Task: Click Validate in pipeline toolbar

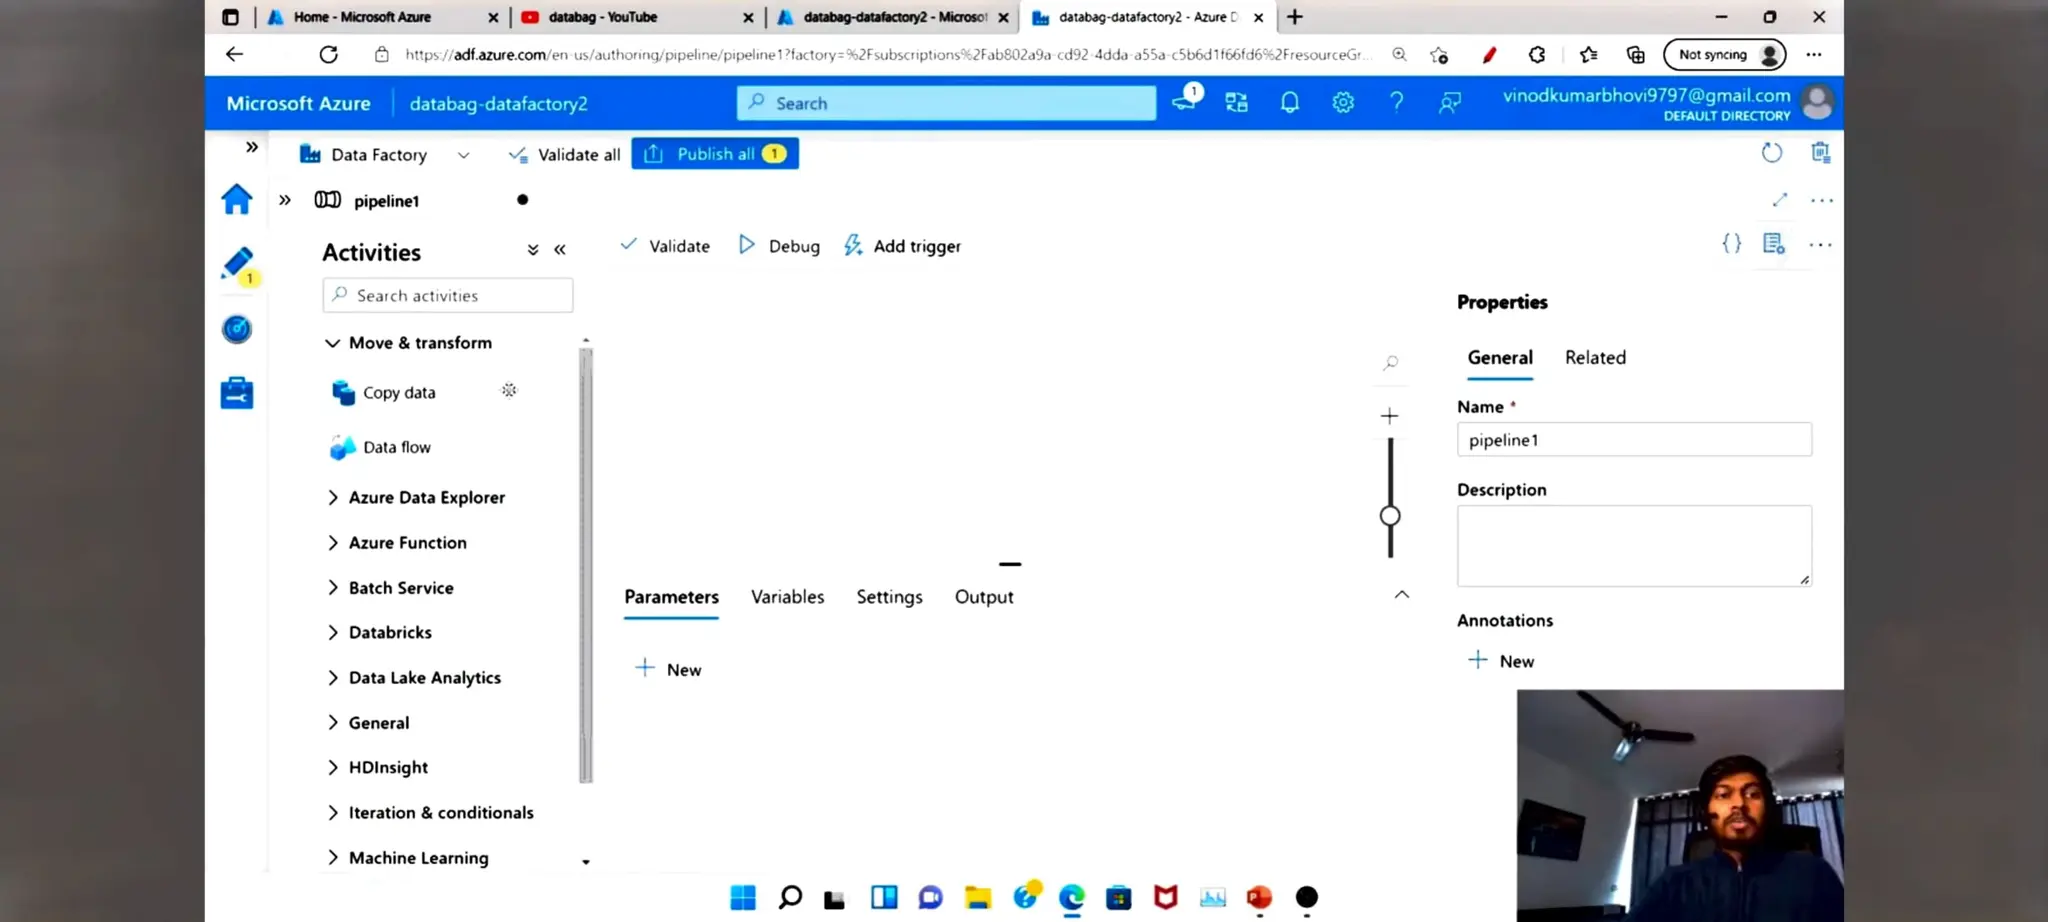Action: (665, 246)
